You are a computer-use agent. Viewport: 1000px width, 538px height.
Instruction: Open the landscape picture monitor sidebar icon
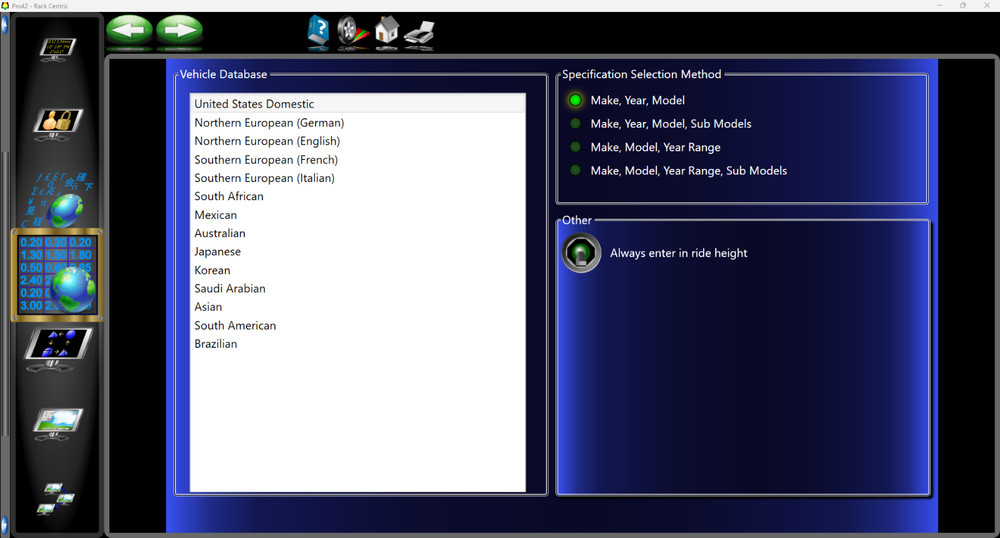pos(57,421)
